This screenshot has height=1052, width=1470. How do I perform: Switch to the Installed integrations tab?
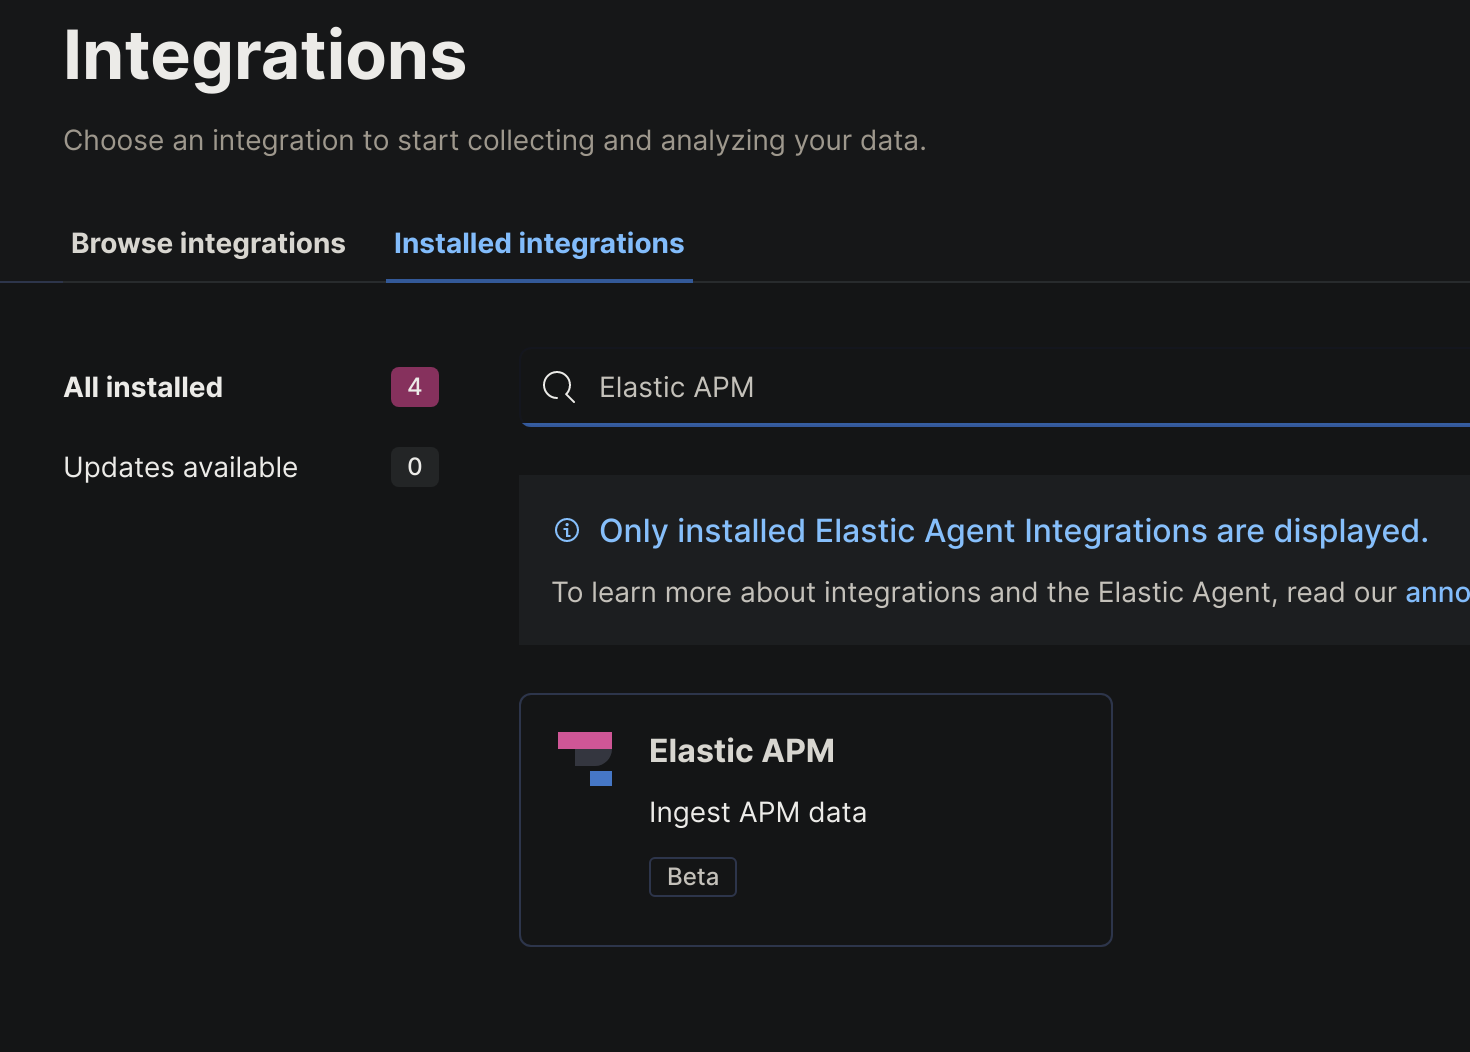tap(538, 243)
